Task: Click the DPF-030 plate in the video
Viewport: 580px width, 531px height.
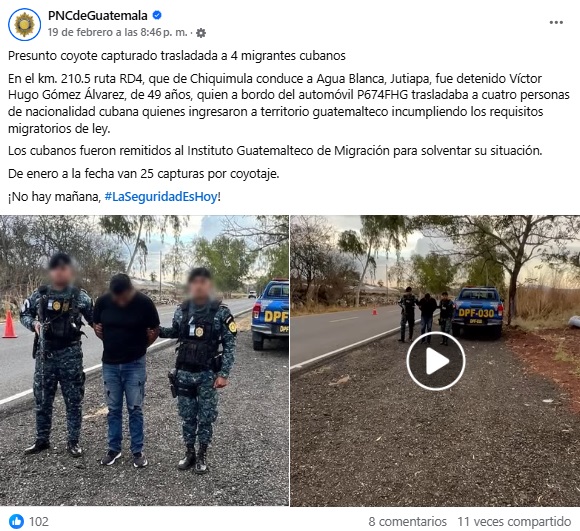Action: (476, 313)
